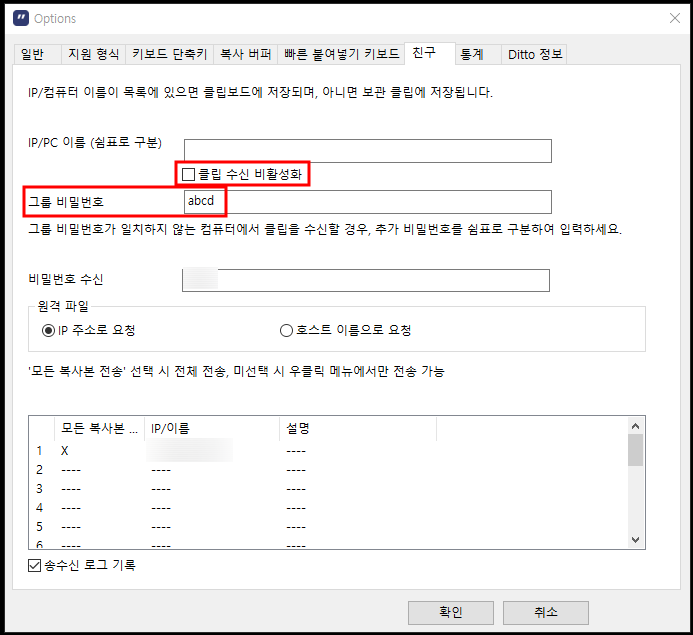Image resolution: width=693 pixels, height=635 pixels.
Task: Click the friends list scroll up arrow
Action: pyautogui.click(x=636, y=426)
